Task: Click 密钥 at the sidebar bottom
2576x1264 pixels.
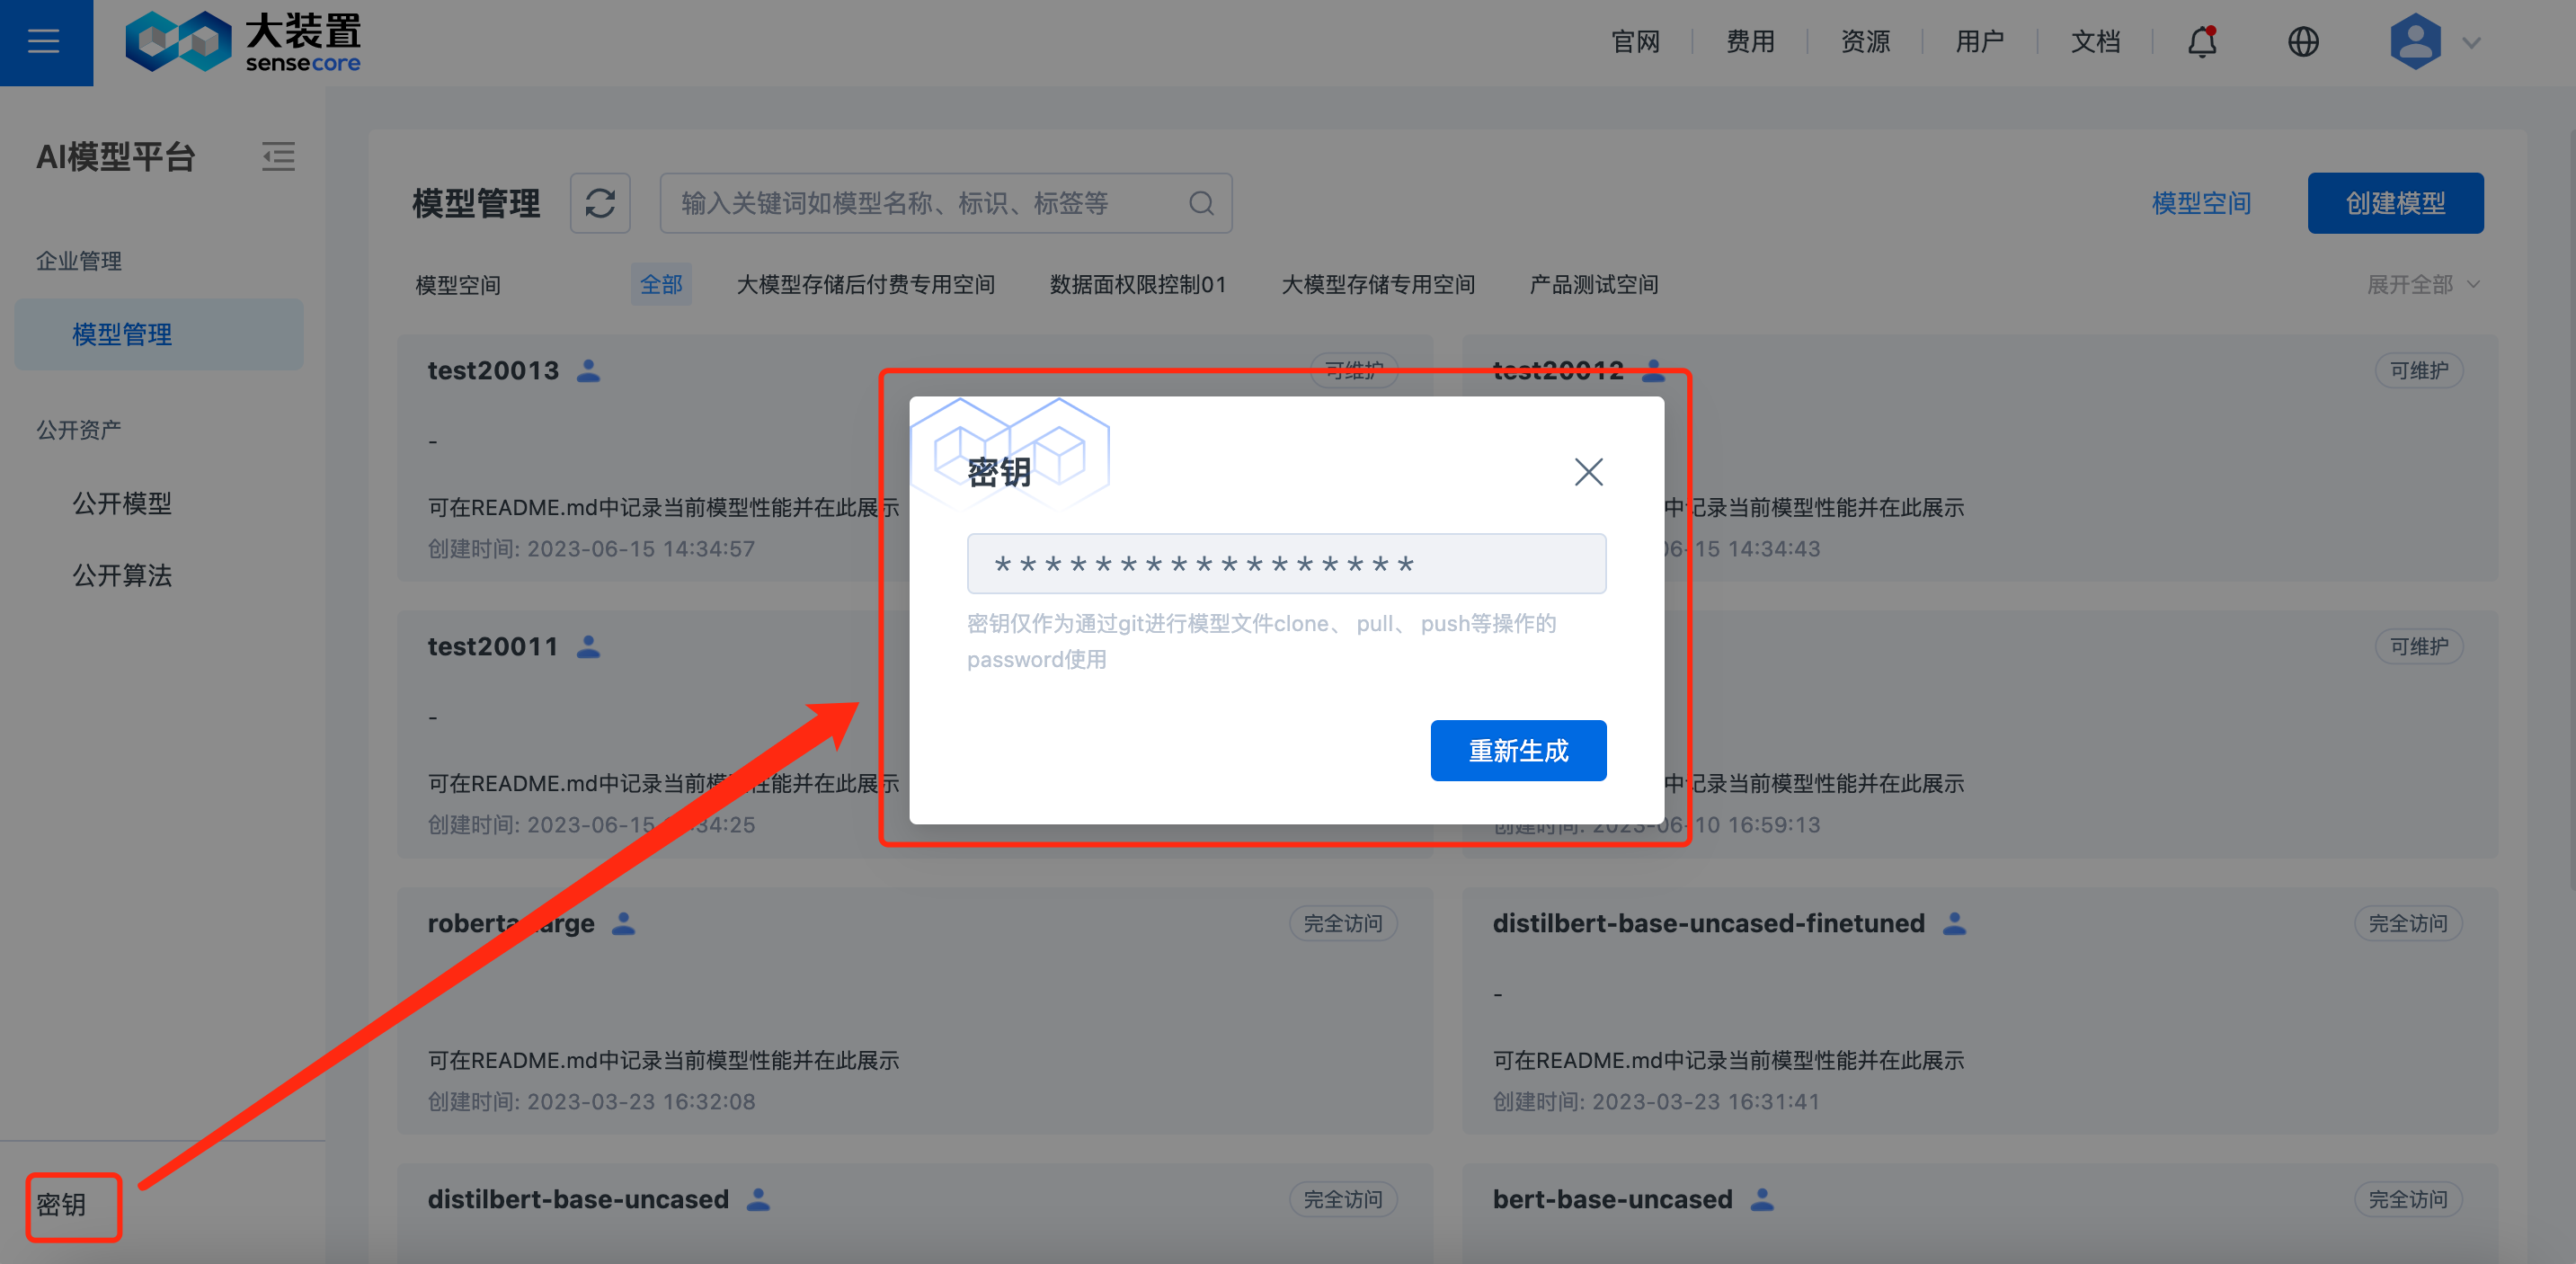Action: 61,1204
